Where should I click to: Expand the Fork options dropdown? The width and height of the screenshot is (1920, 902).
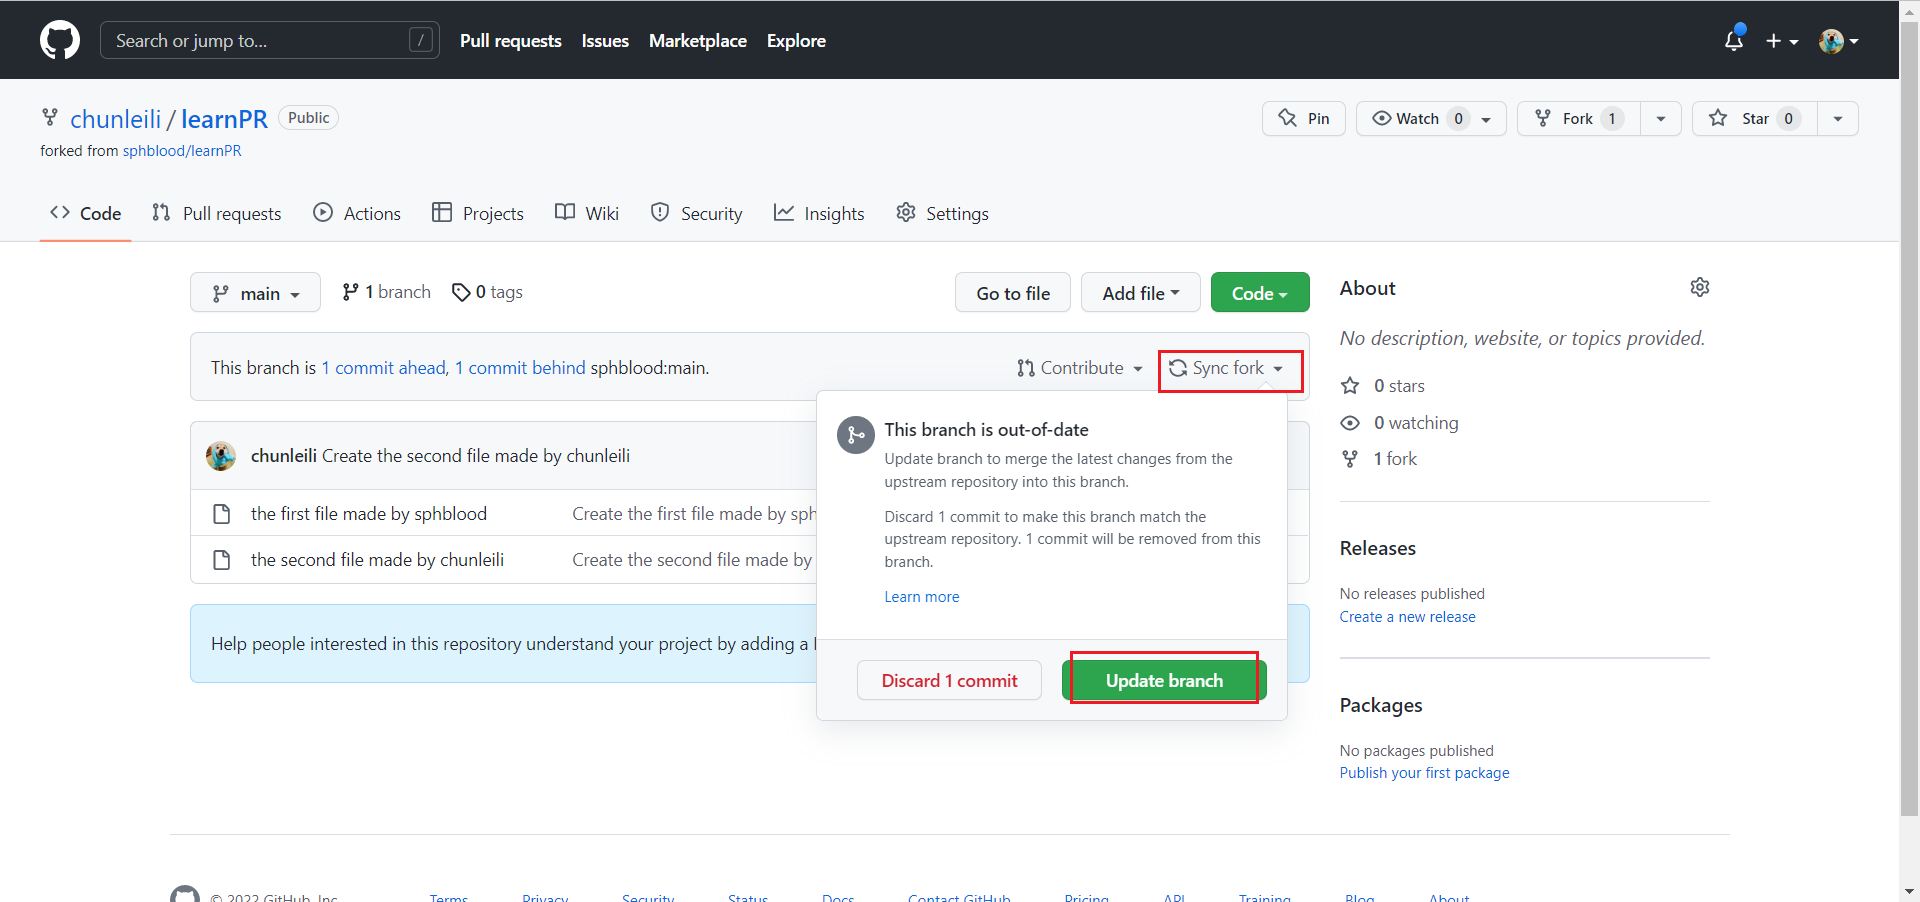tap(1661, 118)
